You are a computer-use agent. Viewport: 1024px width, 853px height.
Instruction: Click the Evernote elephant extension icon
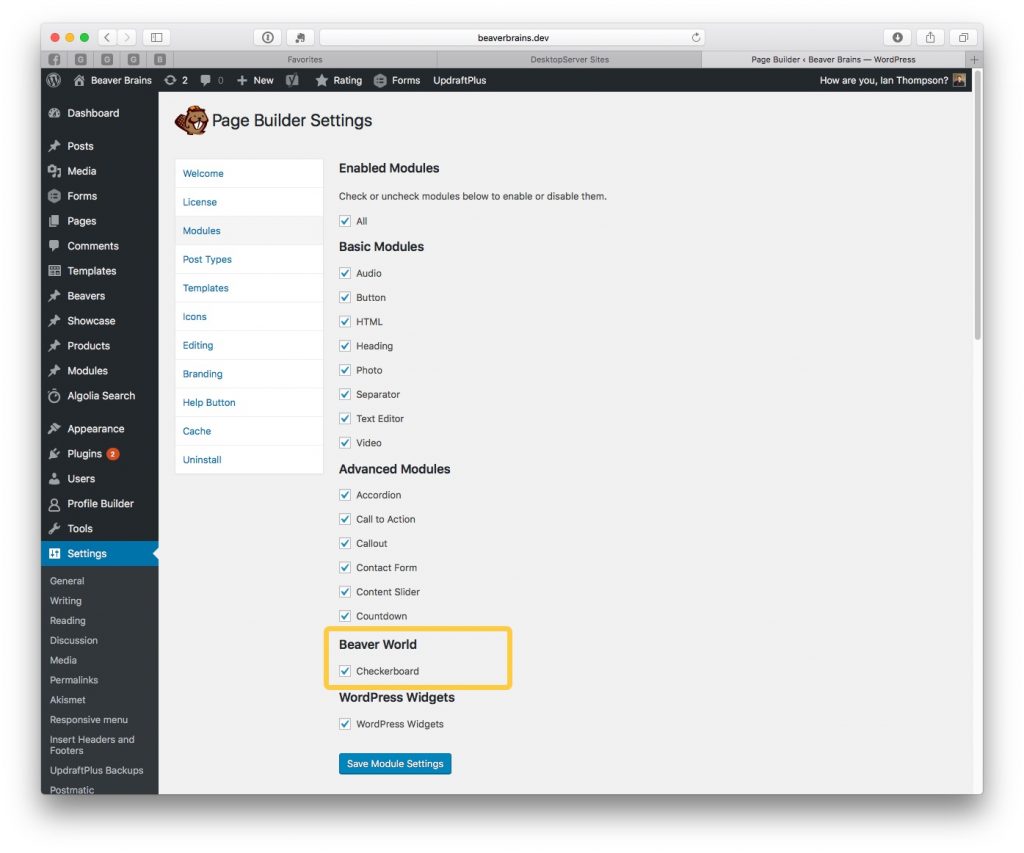(x=300, y=37)
